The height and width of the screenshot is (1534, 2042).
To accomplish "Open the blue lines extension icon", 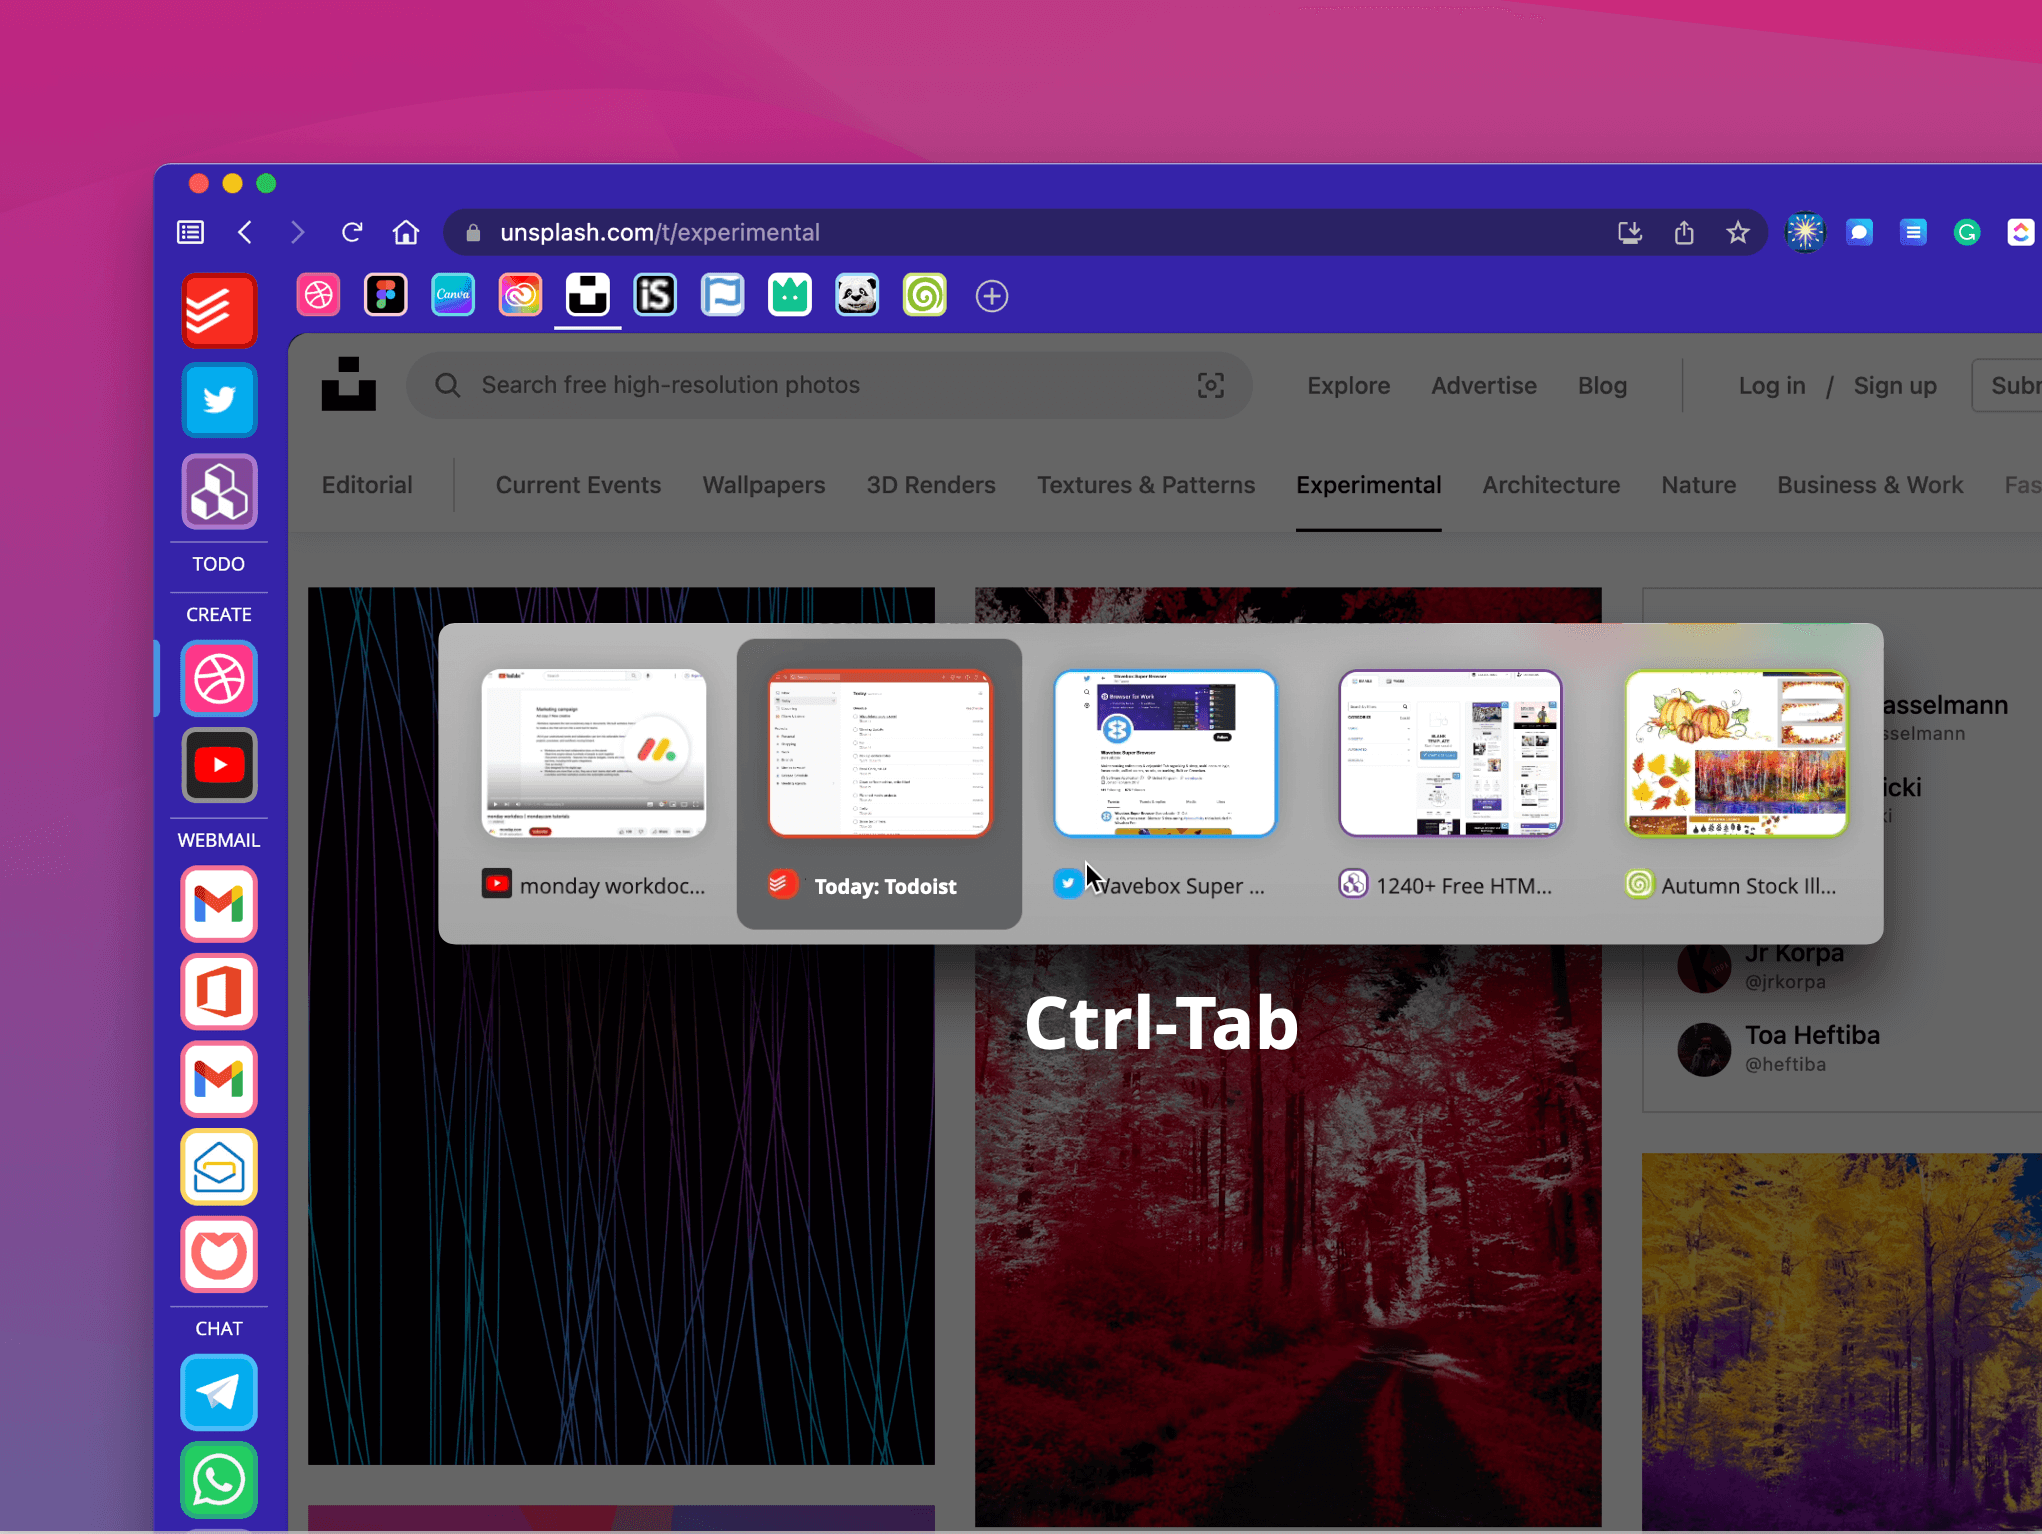I will point(1913,233).
